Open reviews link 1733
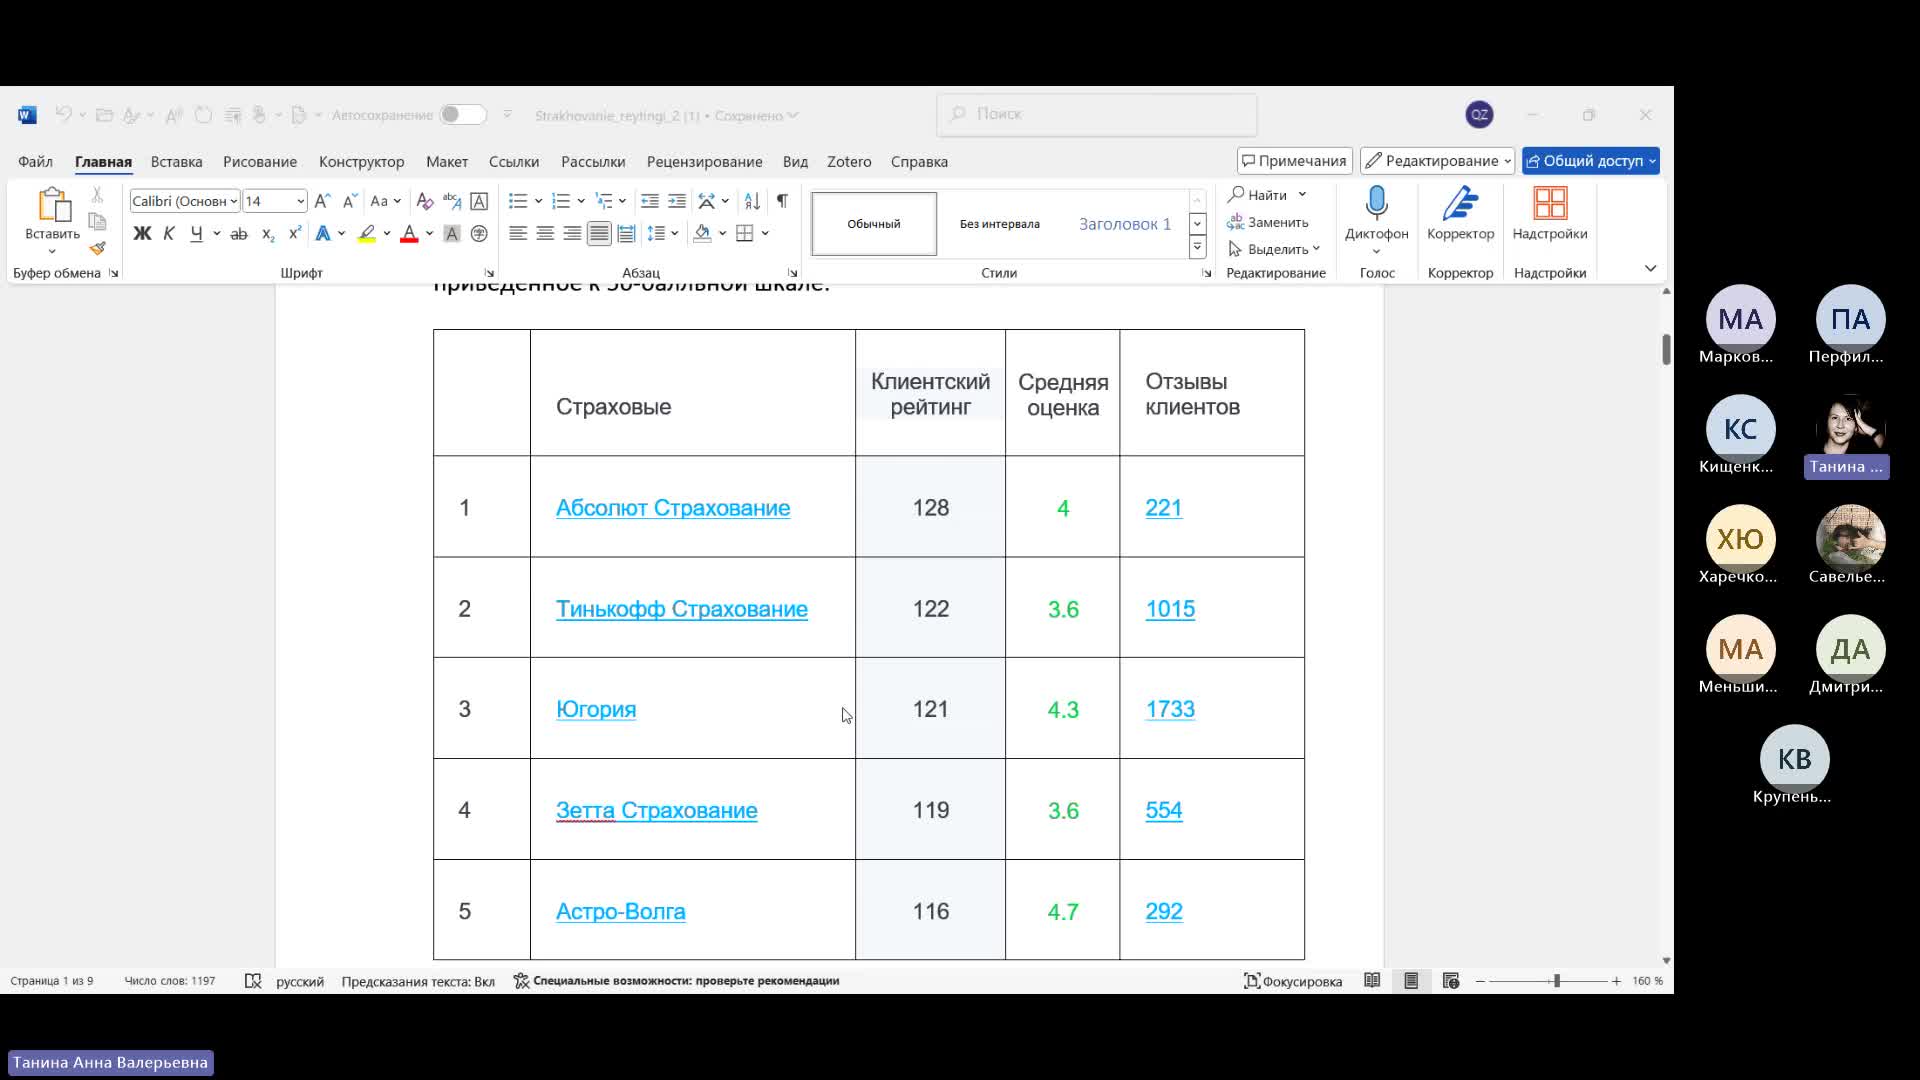 point(1170,709)
